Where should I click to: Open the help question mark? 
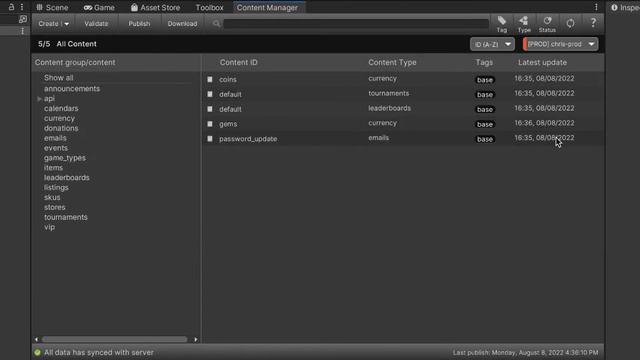coord(593,23)
